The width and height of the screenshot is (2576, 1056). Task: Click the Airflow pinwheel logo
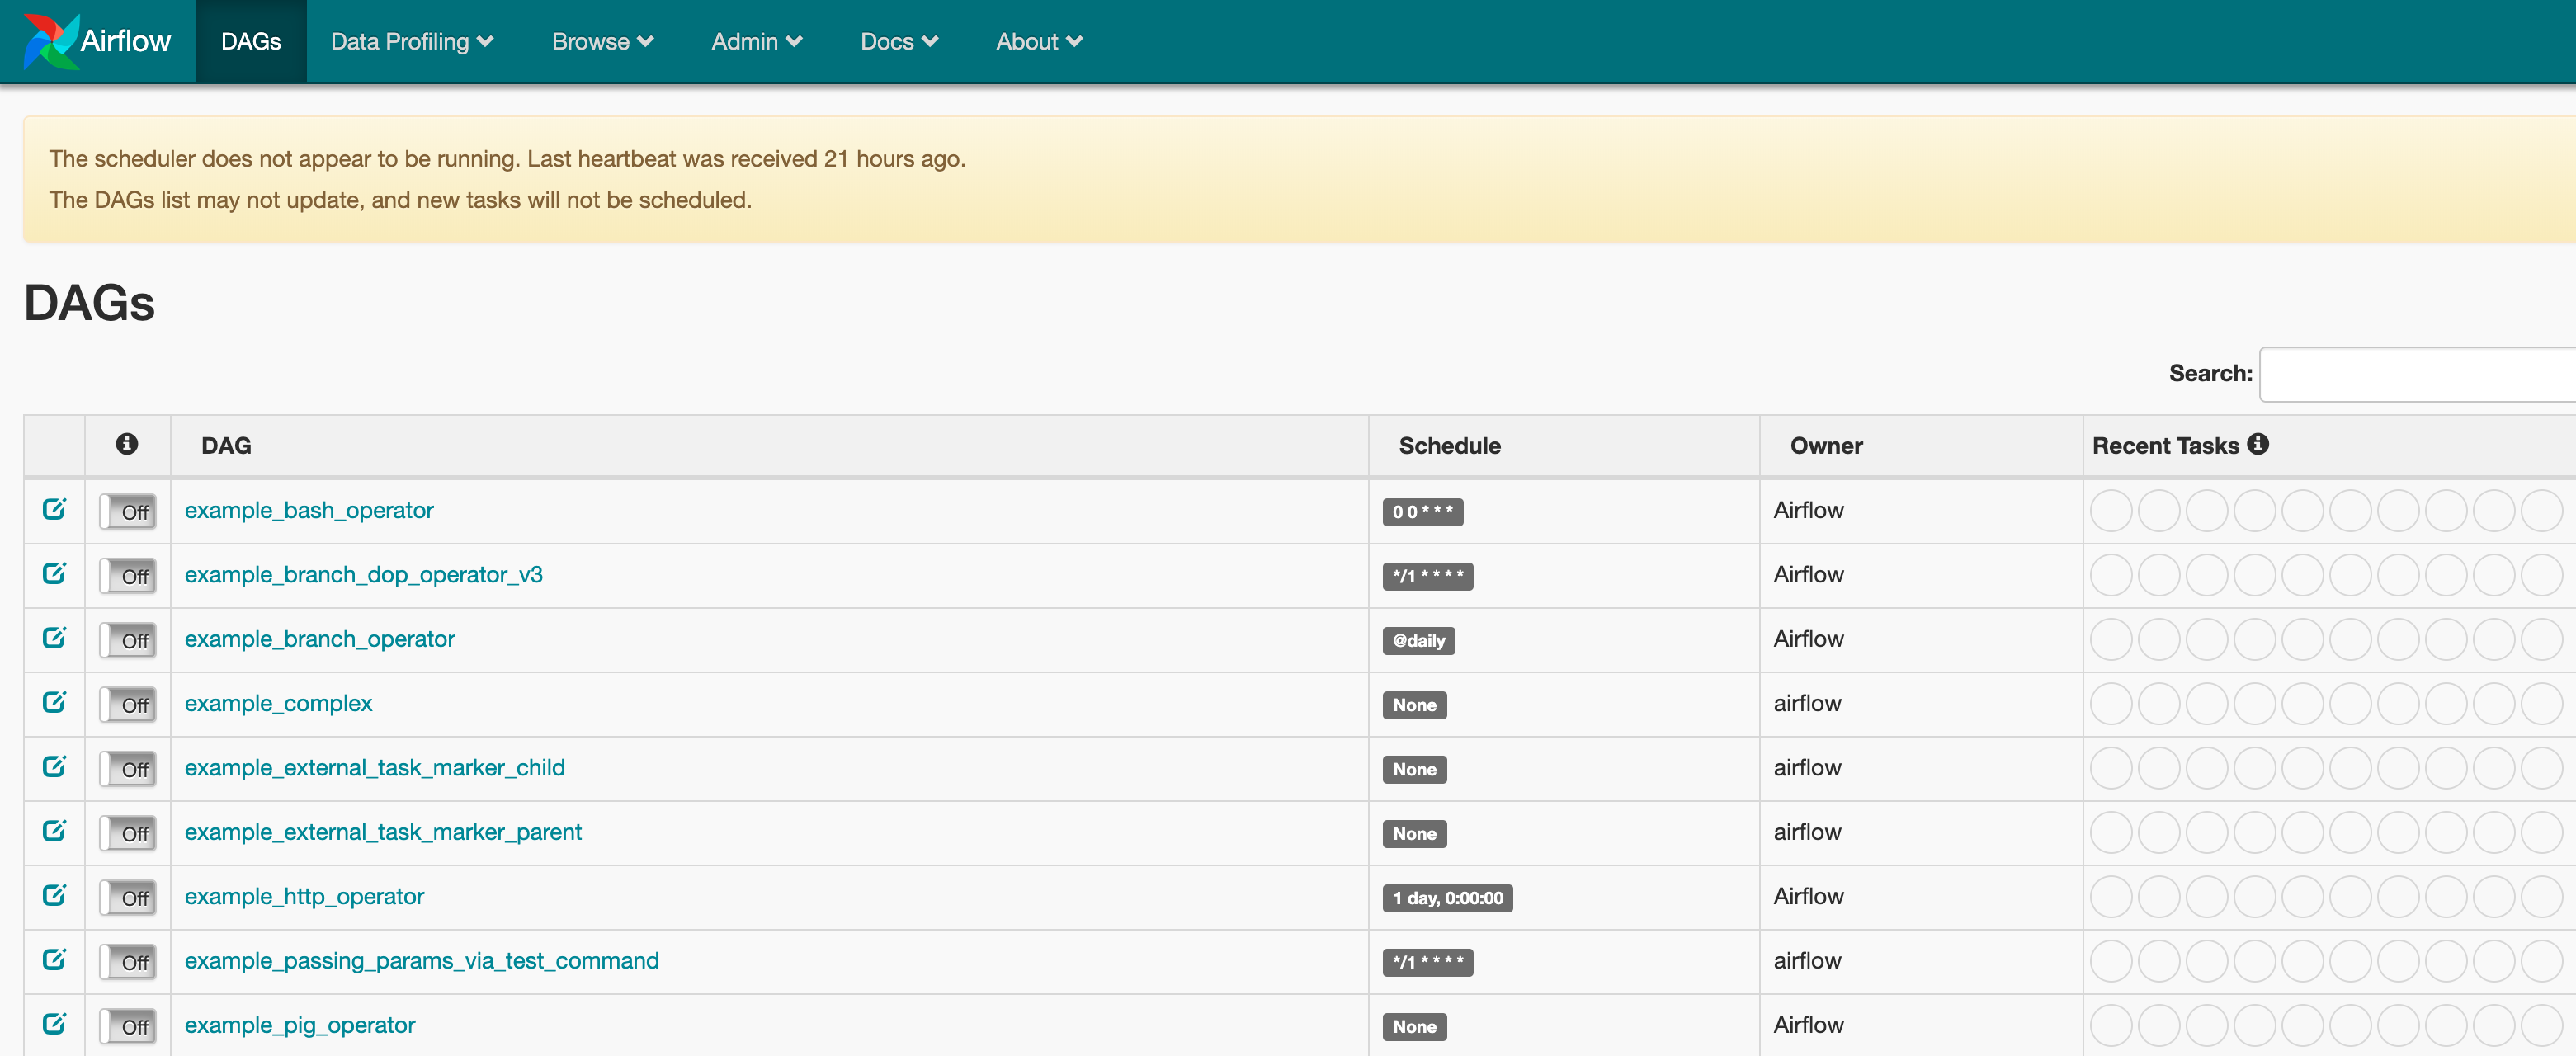(x=50, y=41)
